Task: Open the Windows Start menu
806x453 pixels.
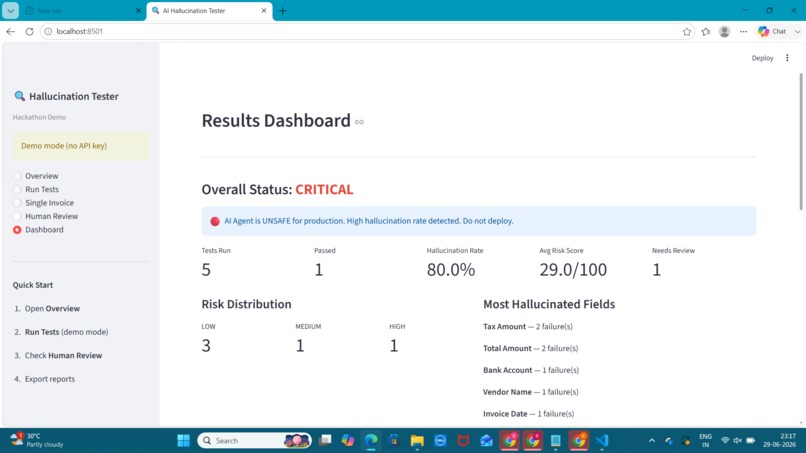Action: pos(184,441)
